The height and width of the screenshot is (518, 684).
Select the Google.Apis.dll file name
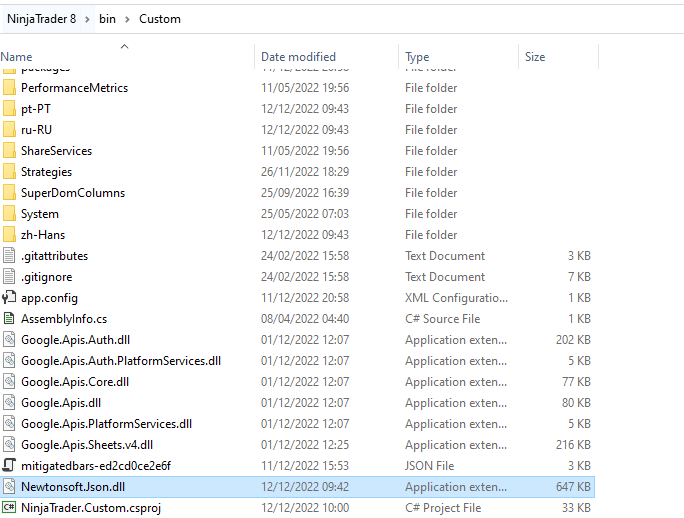click(61, 402)
